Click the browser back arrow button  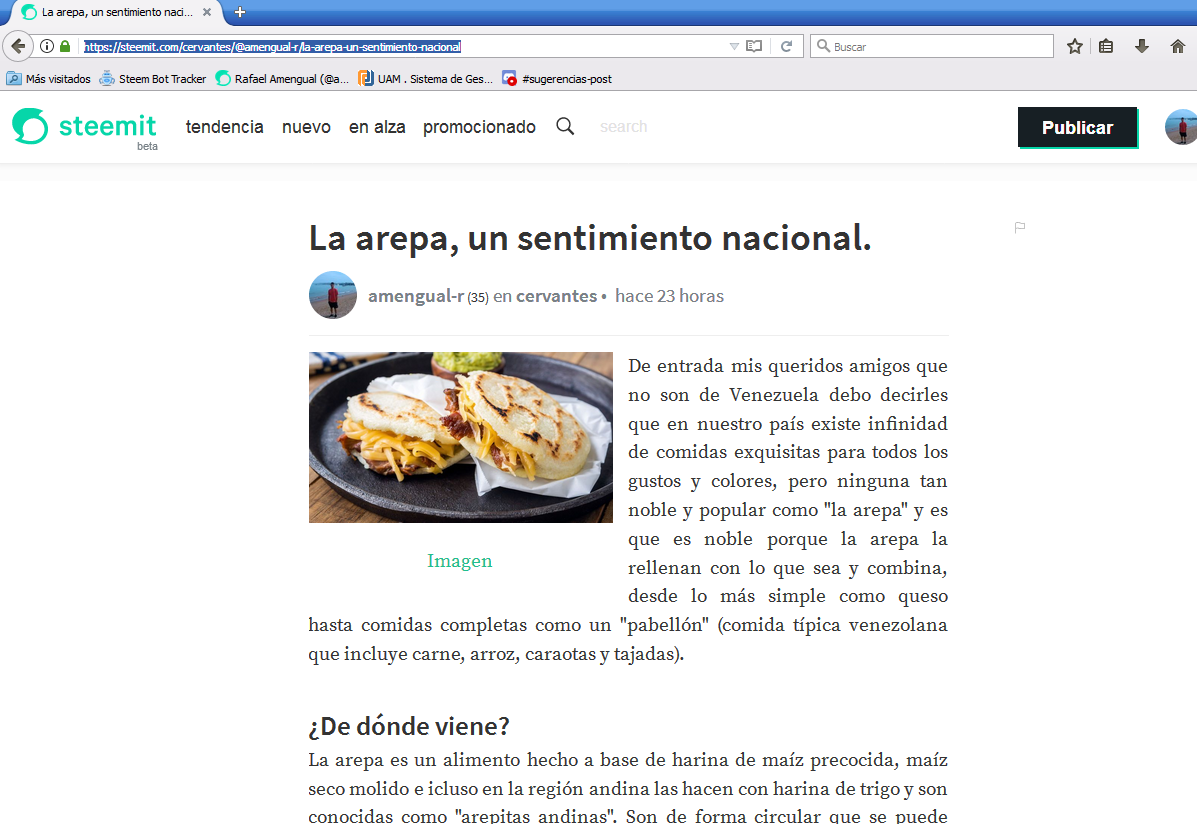pos(18,47)
